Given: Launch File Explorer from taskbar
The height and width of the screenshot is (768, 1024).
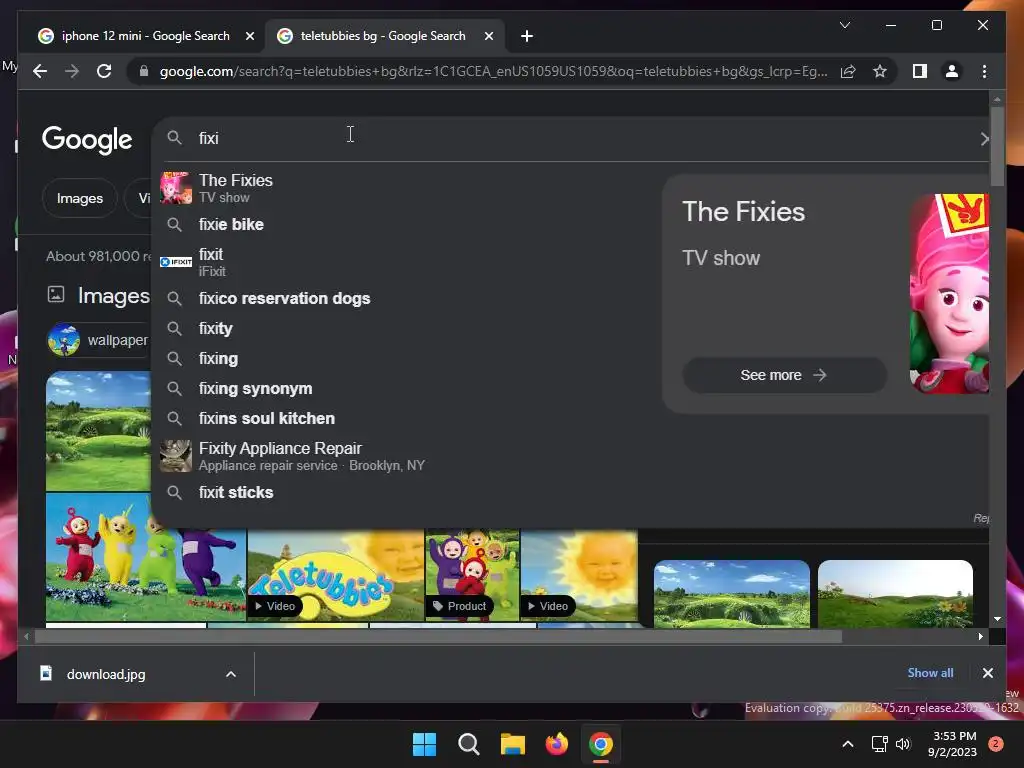Looking at the screenshot, I should coord(513,744).
